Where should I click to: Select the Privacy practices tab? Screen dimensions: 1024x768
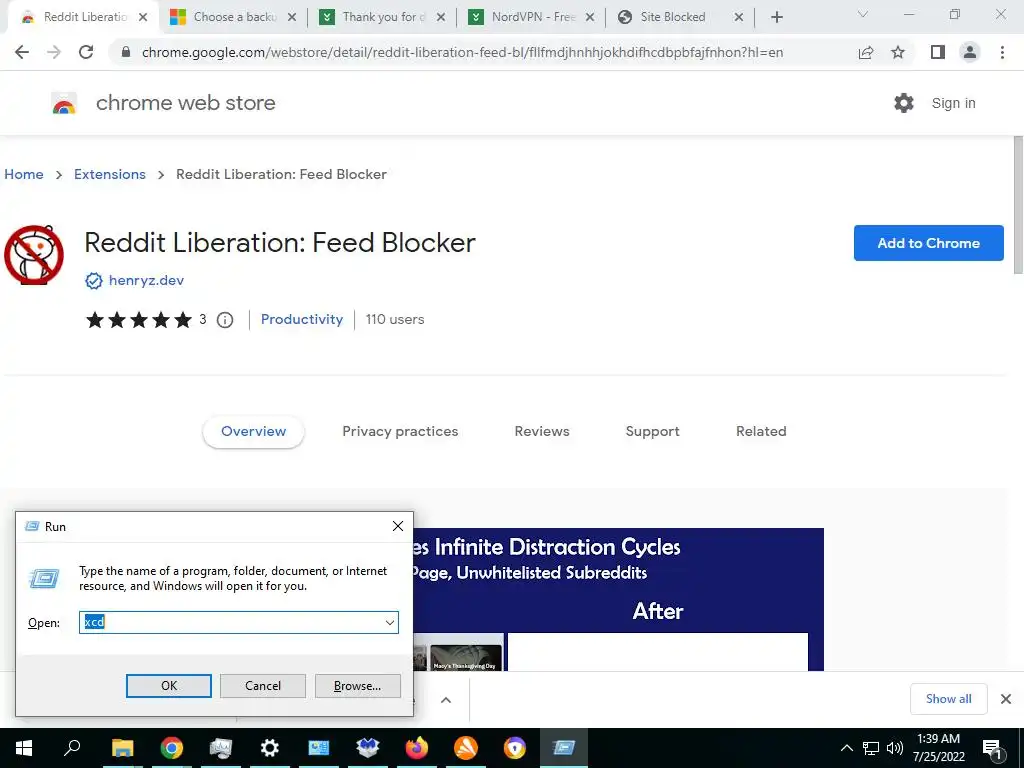(400, 432)
